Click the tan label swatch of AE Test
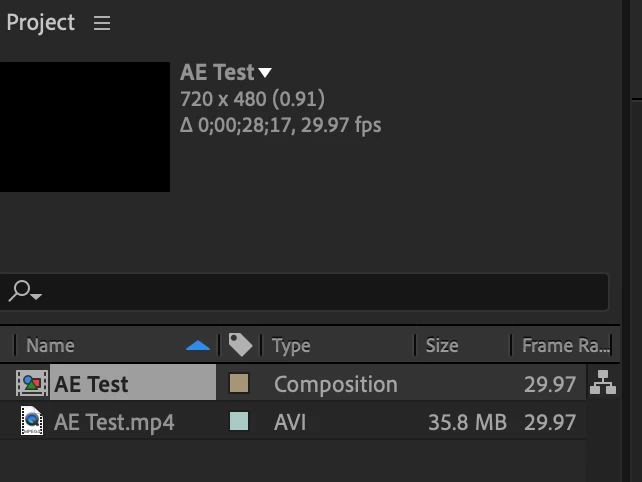This screenshot has height=482, width=642. tap(239, 383)
